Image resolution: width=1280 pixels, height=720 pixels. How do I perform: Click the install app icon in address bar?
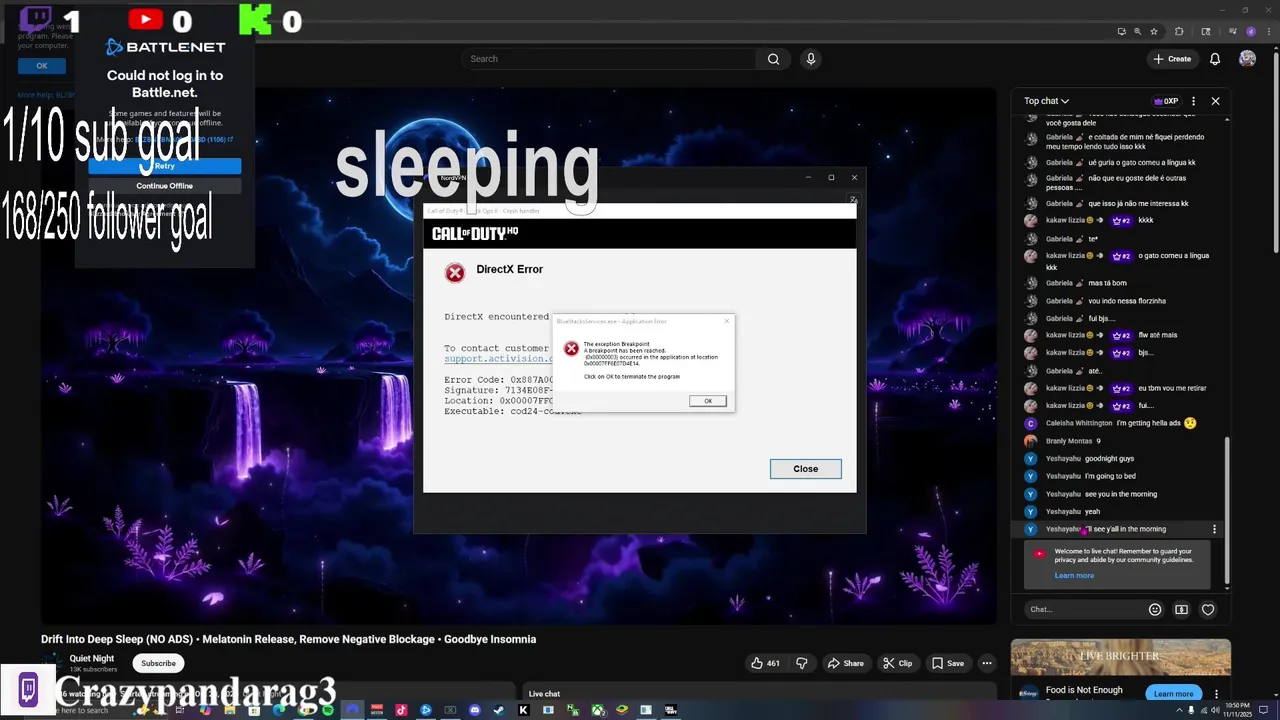1121,31
